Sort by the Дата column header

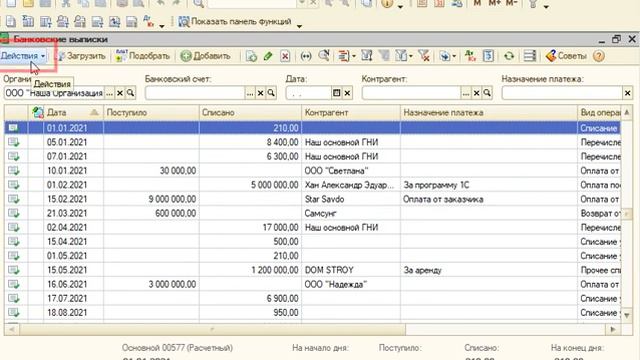click(73, 112)
